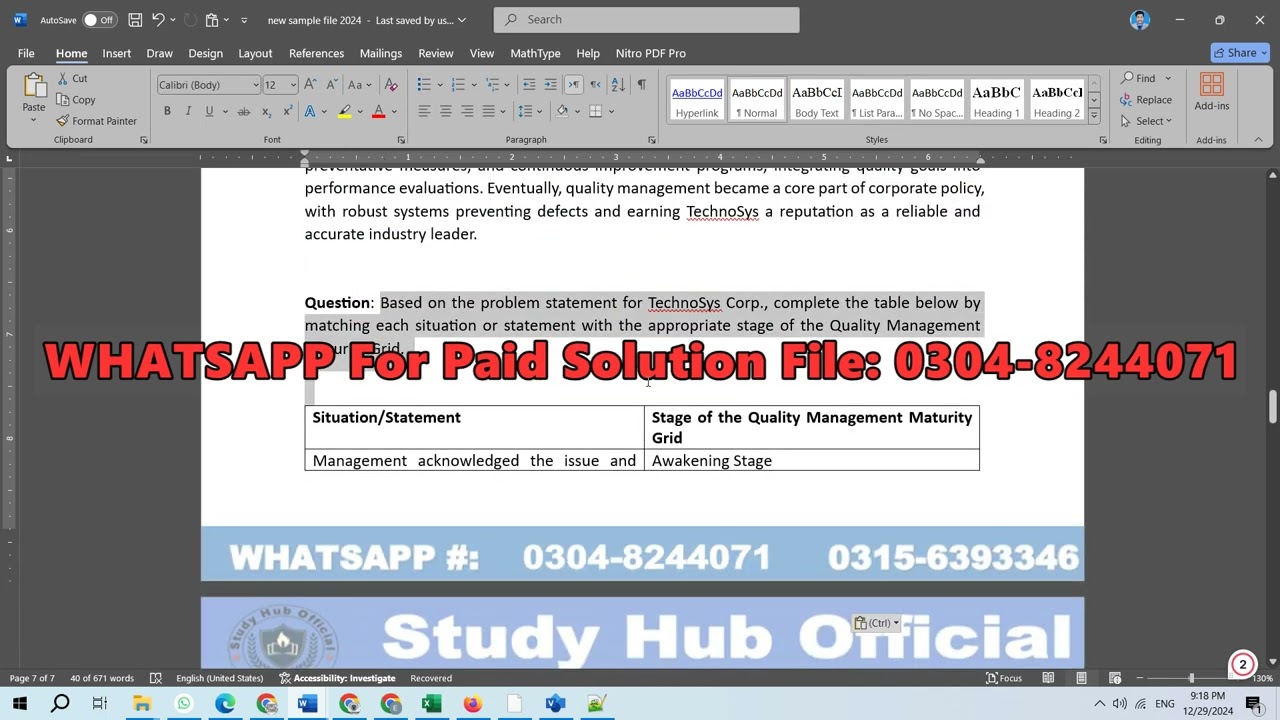Save the document from Quick Access Toolbar
This screenshot has height=720, width=1280.
135,20
